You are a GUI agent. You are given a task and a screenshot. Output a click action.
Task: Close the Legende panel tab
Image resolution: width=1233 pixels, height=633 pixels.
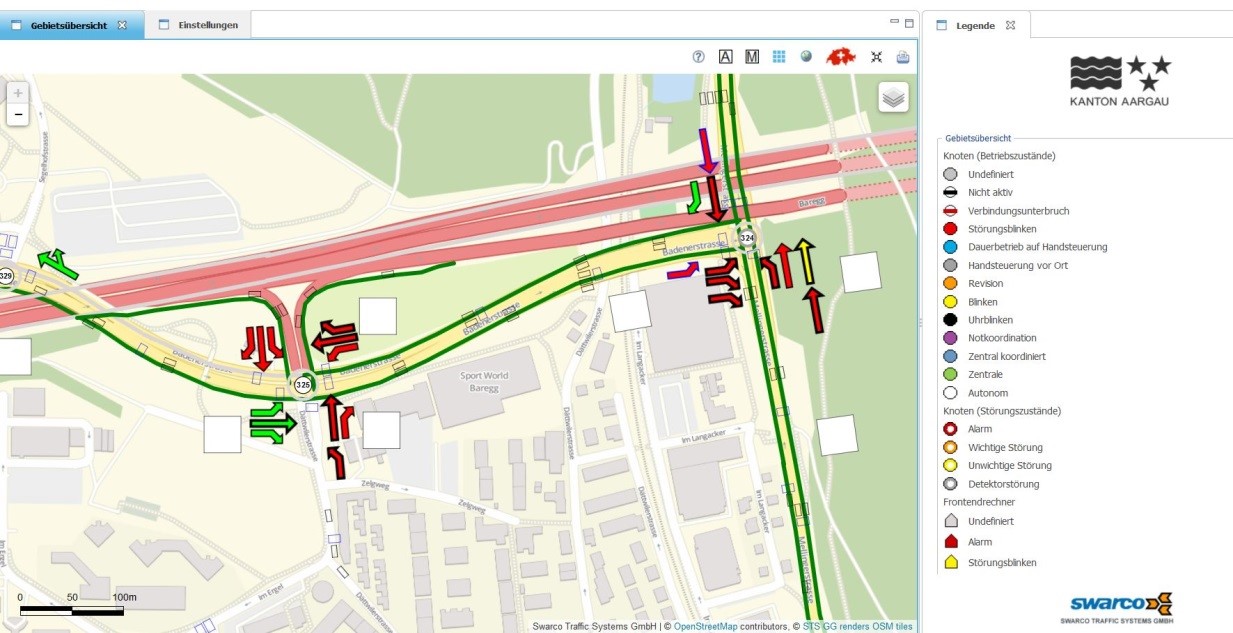pos(1010,25)
